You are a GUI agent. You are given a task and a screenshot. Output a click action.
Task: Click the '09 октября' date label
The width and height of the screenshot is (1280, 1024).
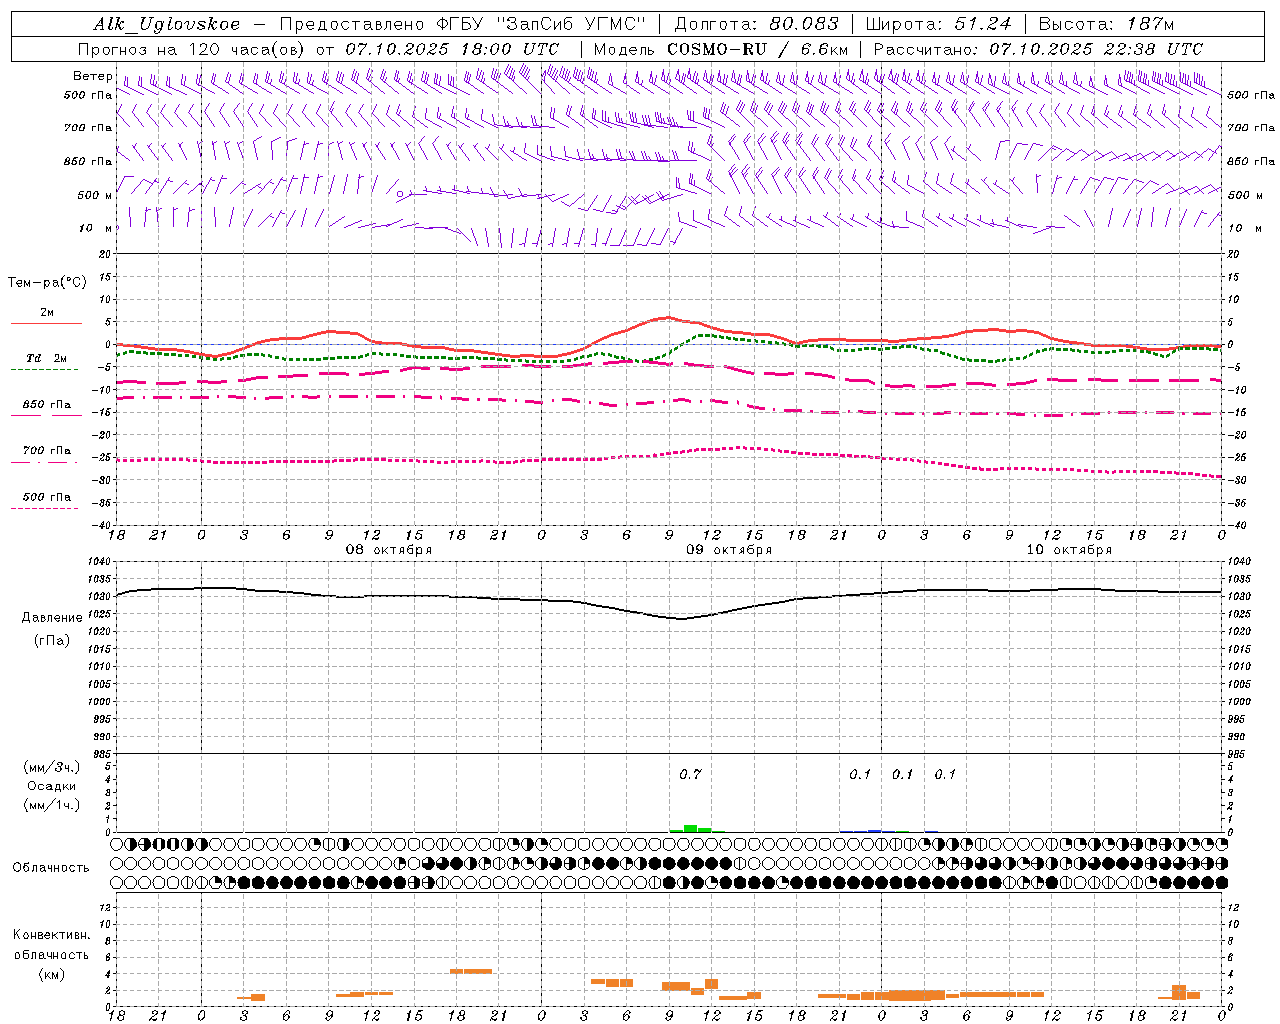click(729, 550)
